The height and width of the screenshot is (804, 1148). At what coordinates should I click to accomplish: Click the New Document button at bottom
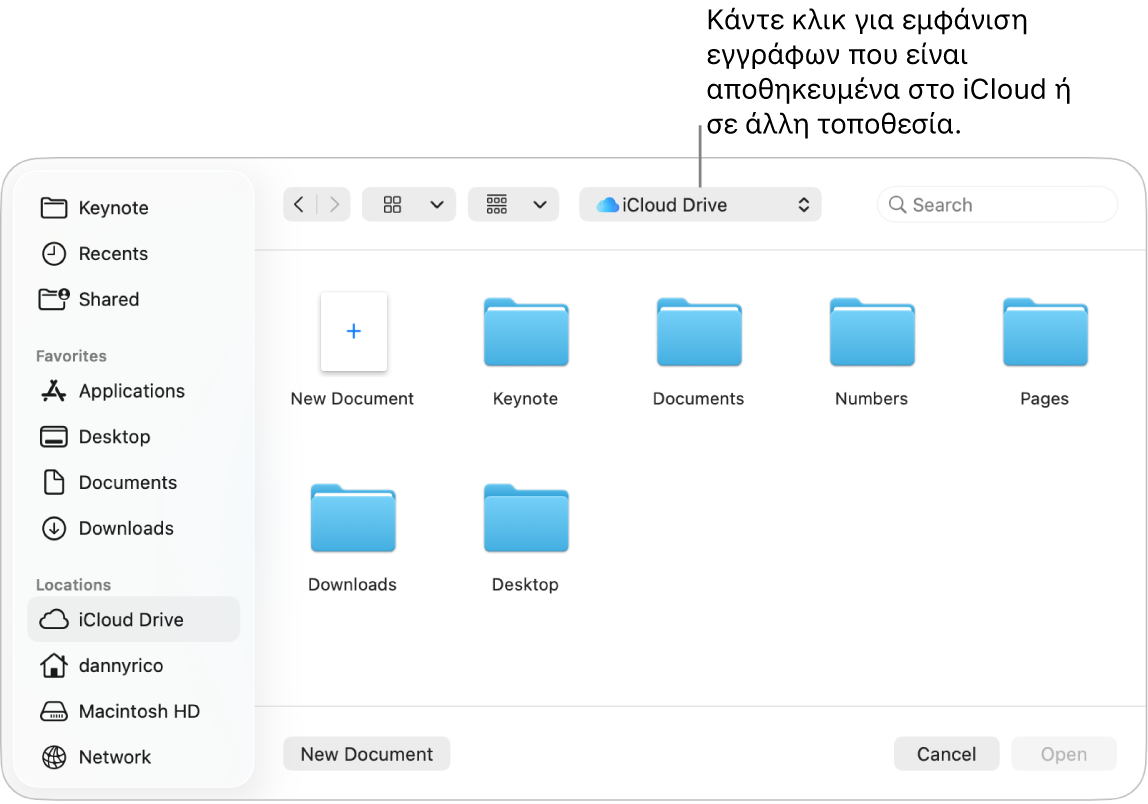click(367, 754)
